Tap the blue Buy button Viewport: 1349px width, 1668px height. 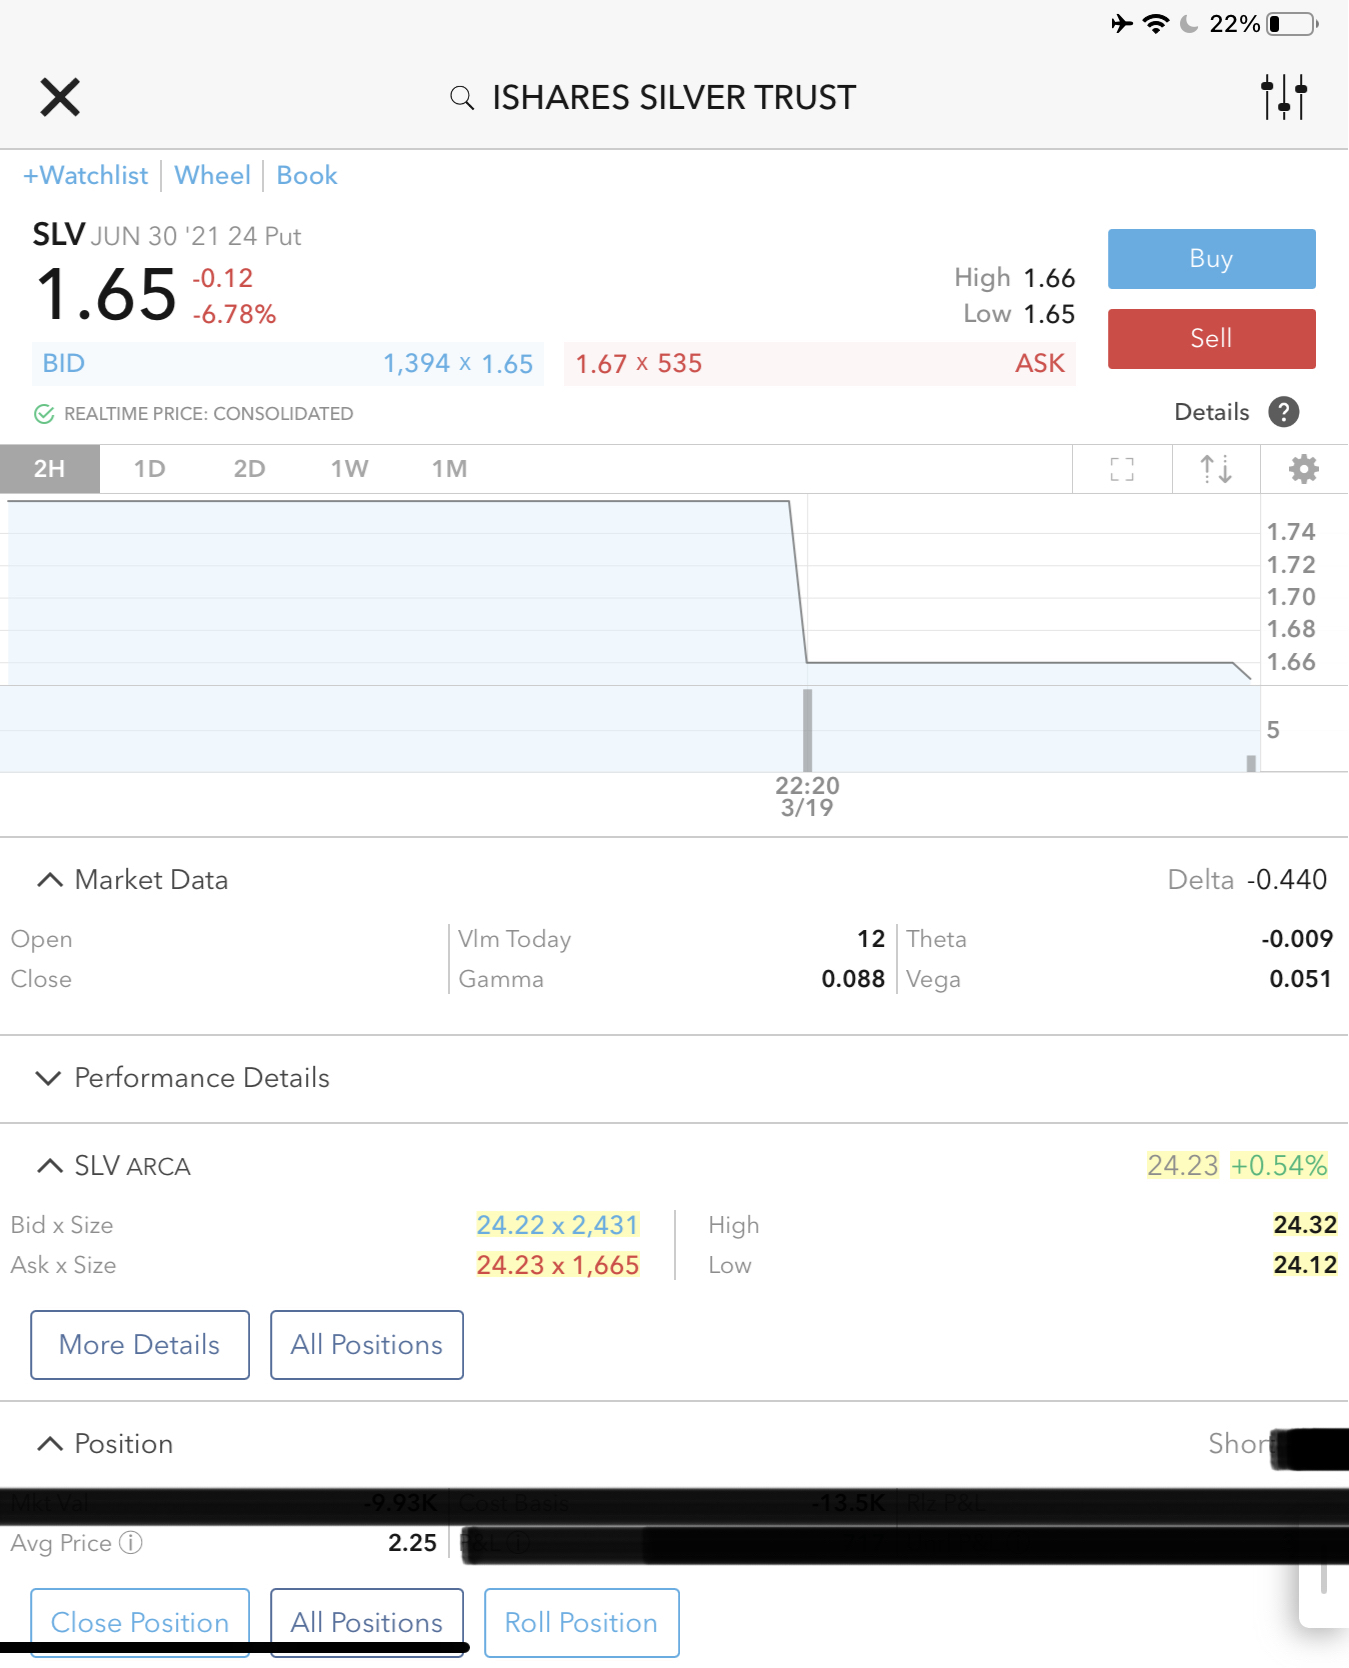(x=1211, y=259)
